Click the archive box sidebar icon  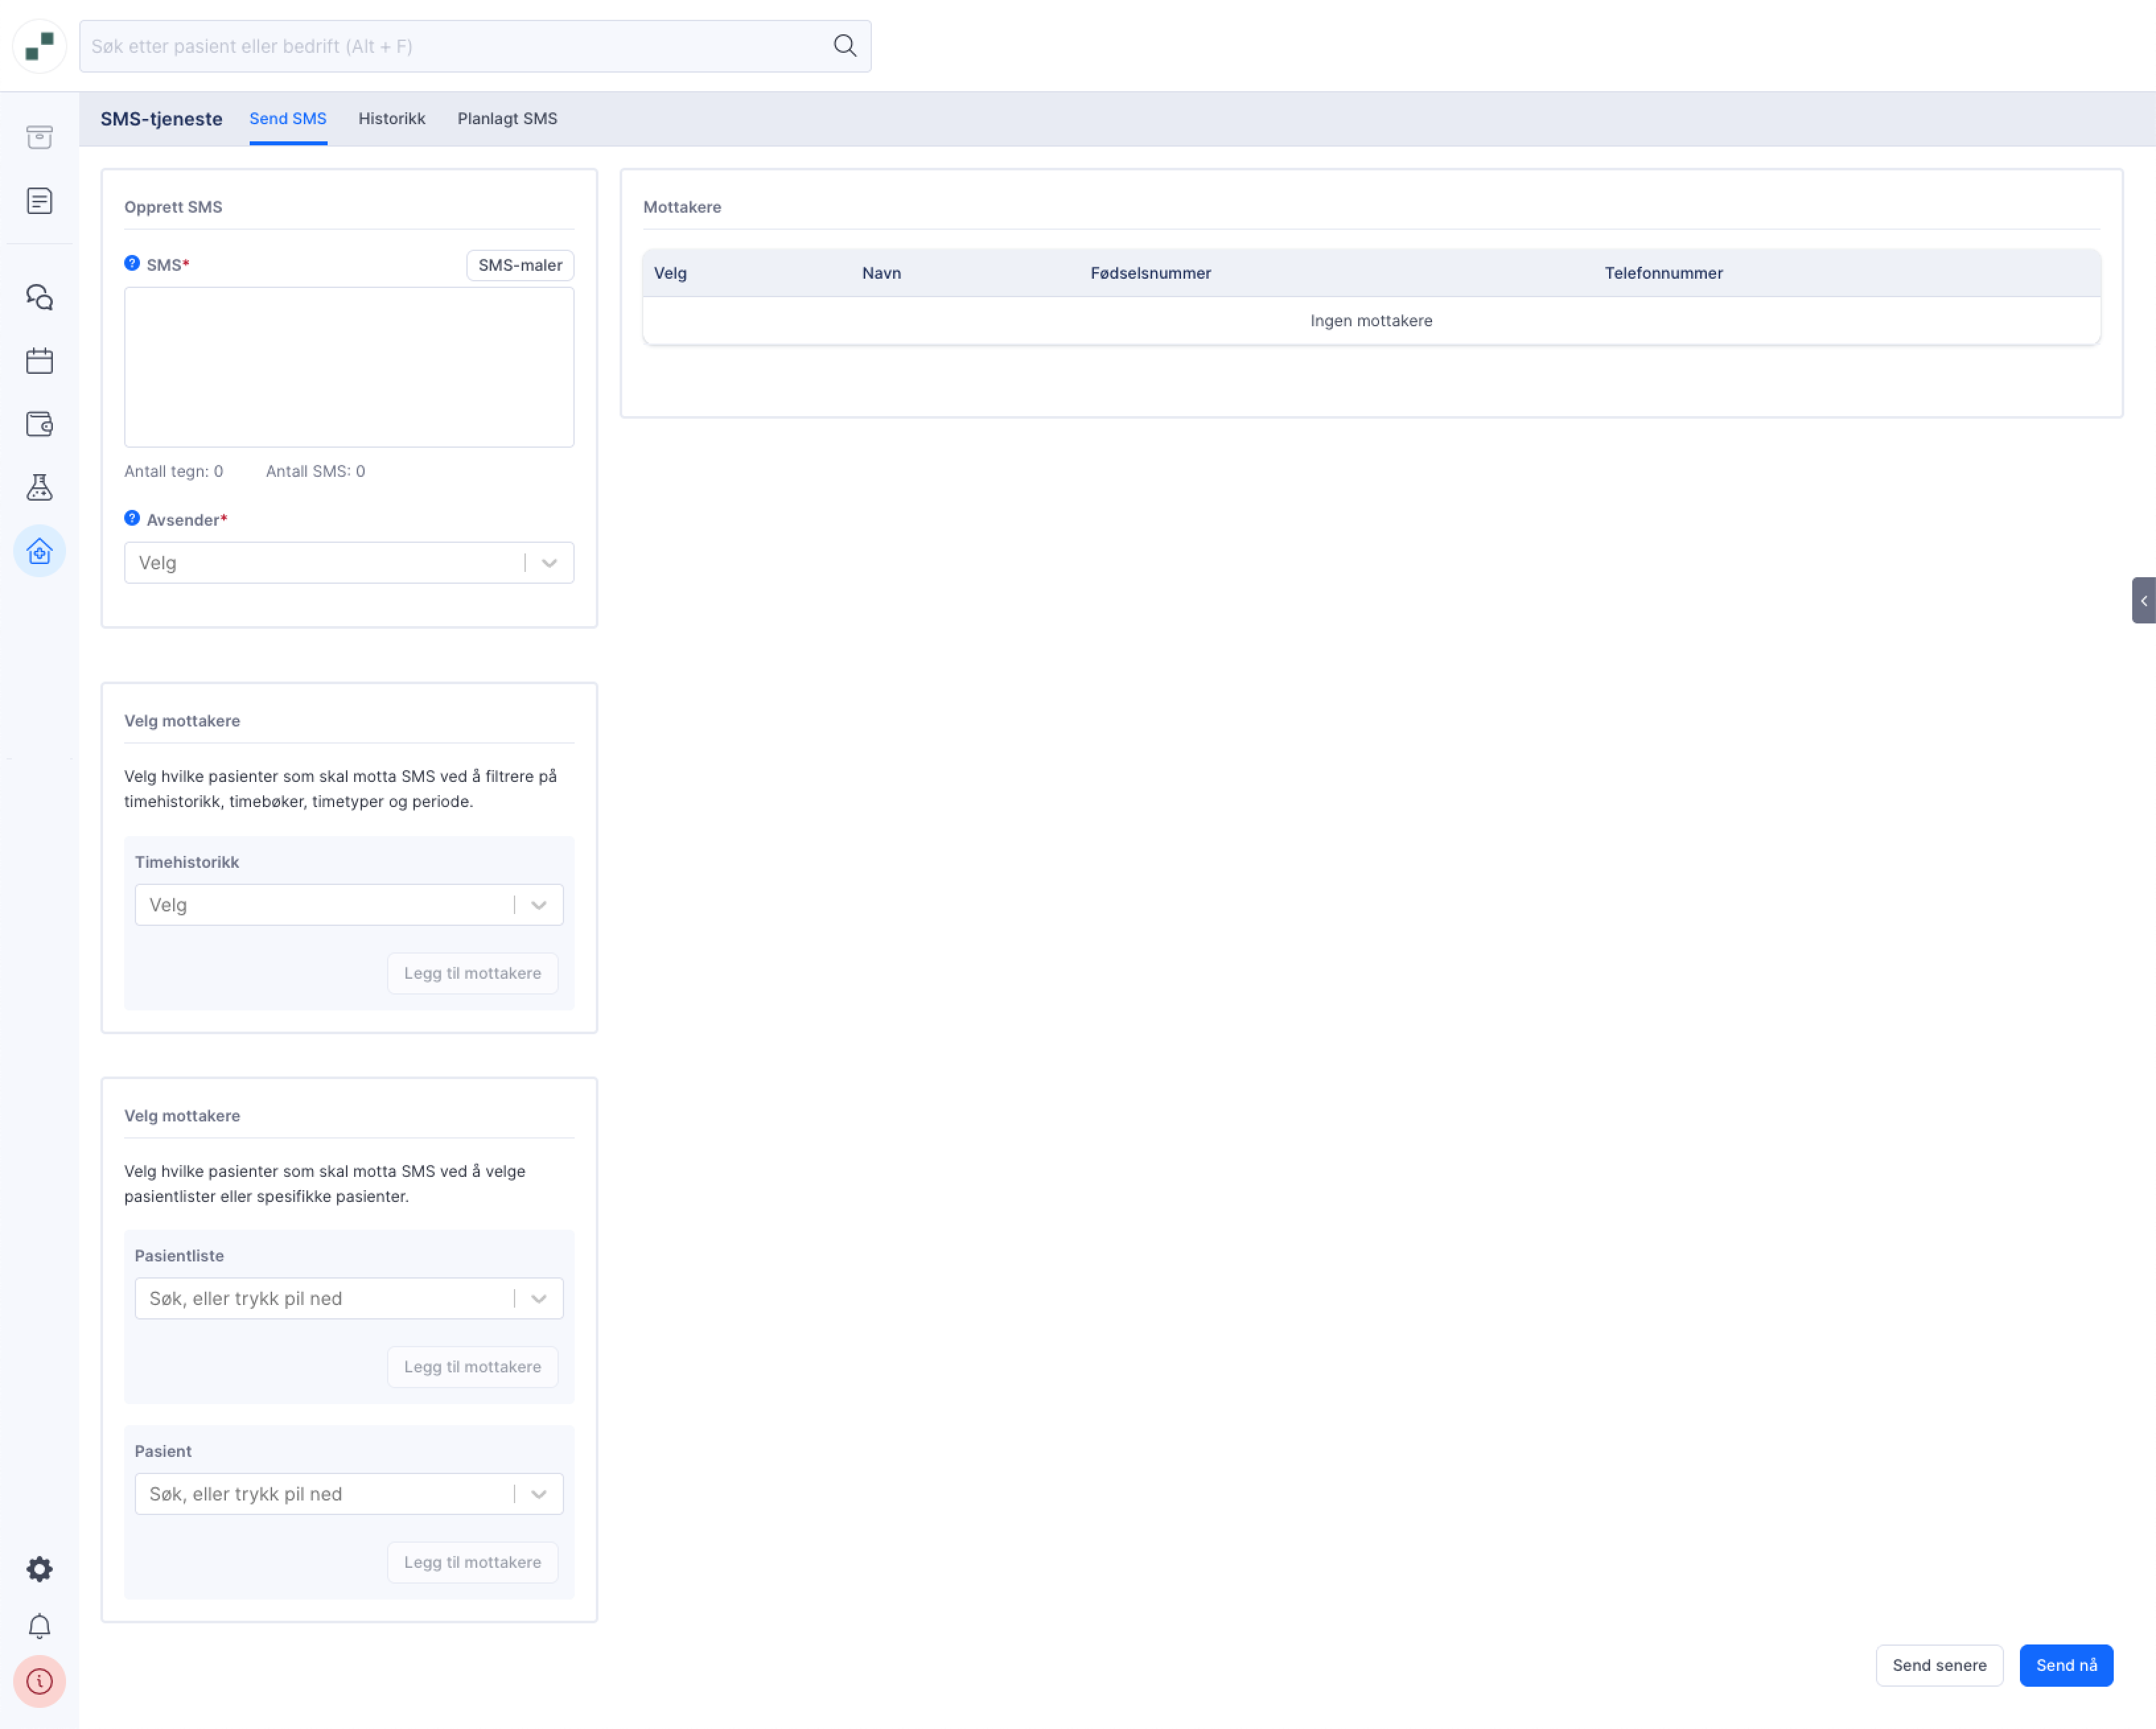pos(39,137)
